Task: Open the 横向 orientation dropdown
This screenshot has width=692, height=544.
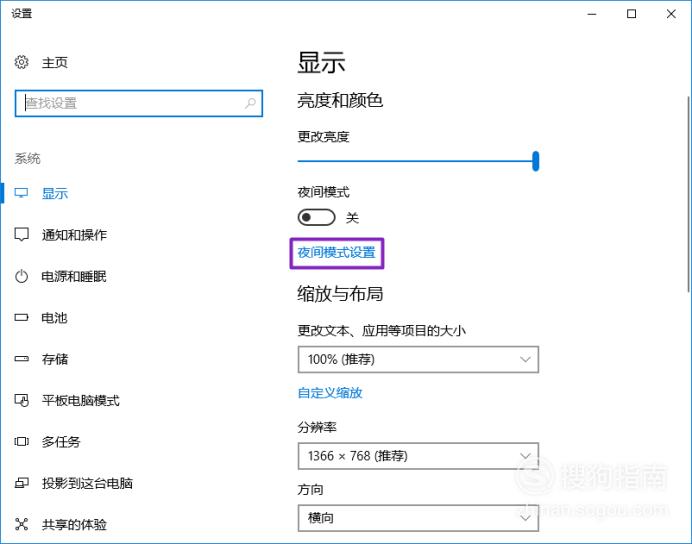Action: pos(418,518)
